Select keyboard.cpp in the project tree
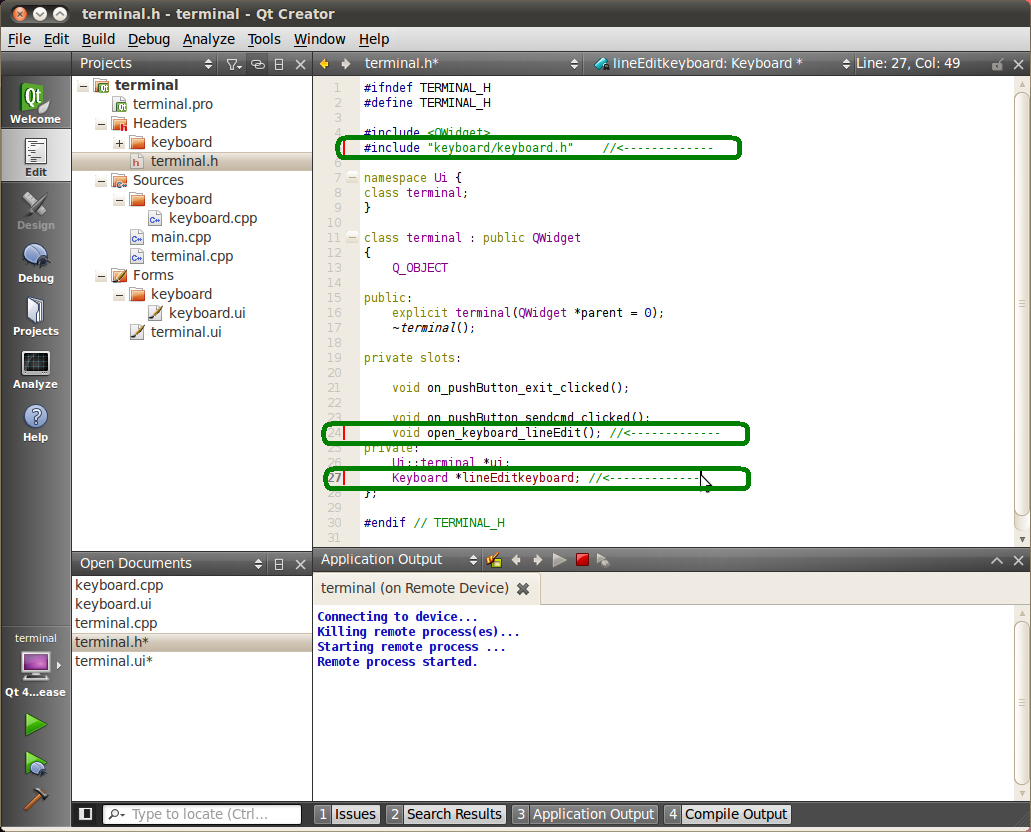Screen dimensions: 1031x832 click(x=212, y=218)
